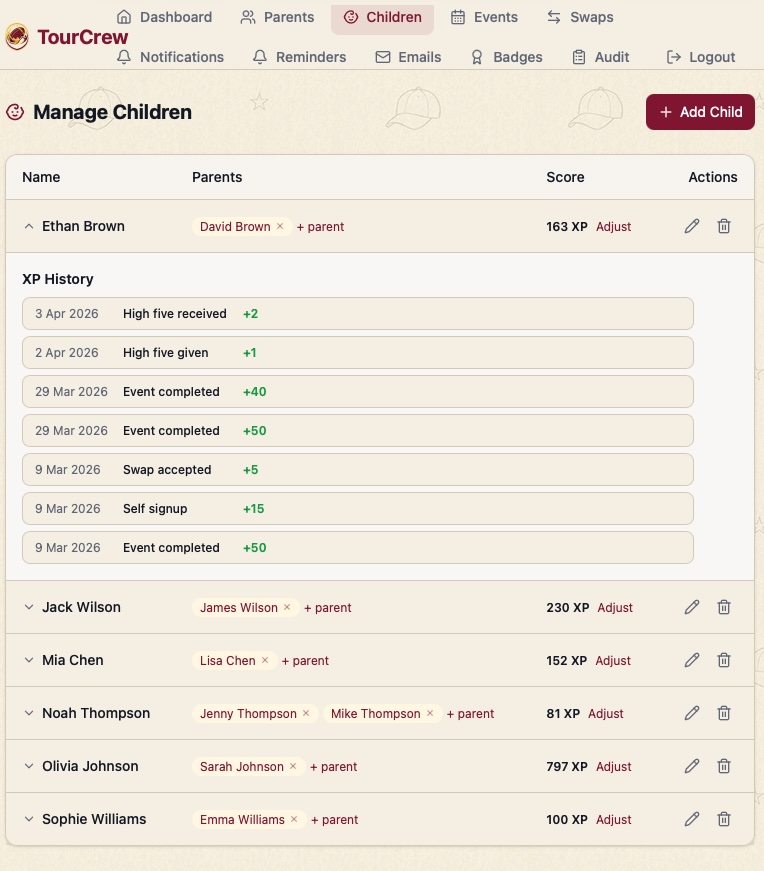Add a parent to Jack Wilson
The width and height of the screenshot is (764, 871).
pos(327,608)
